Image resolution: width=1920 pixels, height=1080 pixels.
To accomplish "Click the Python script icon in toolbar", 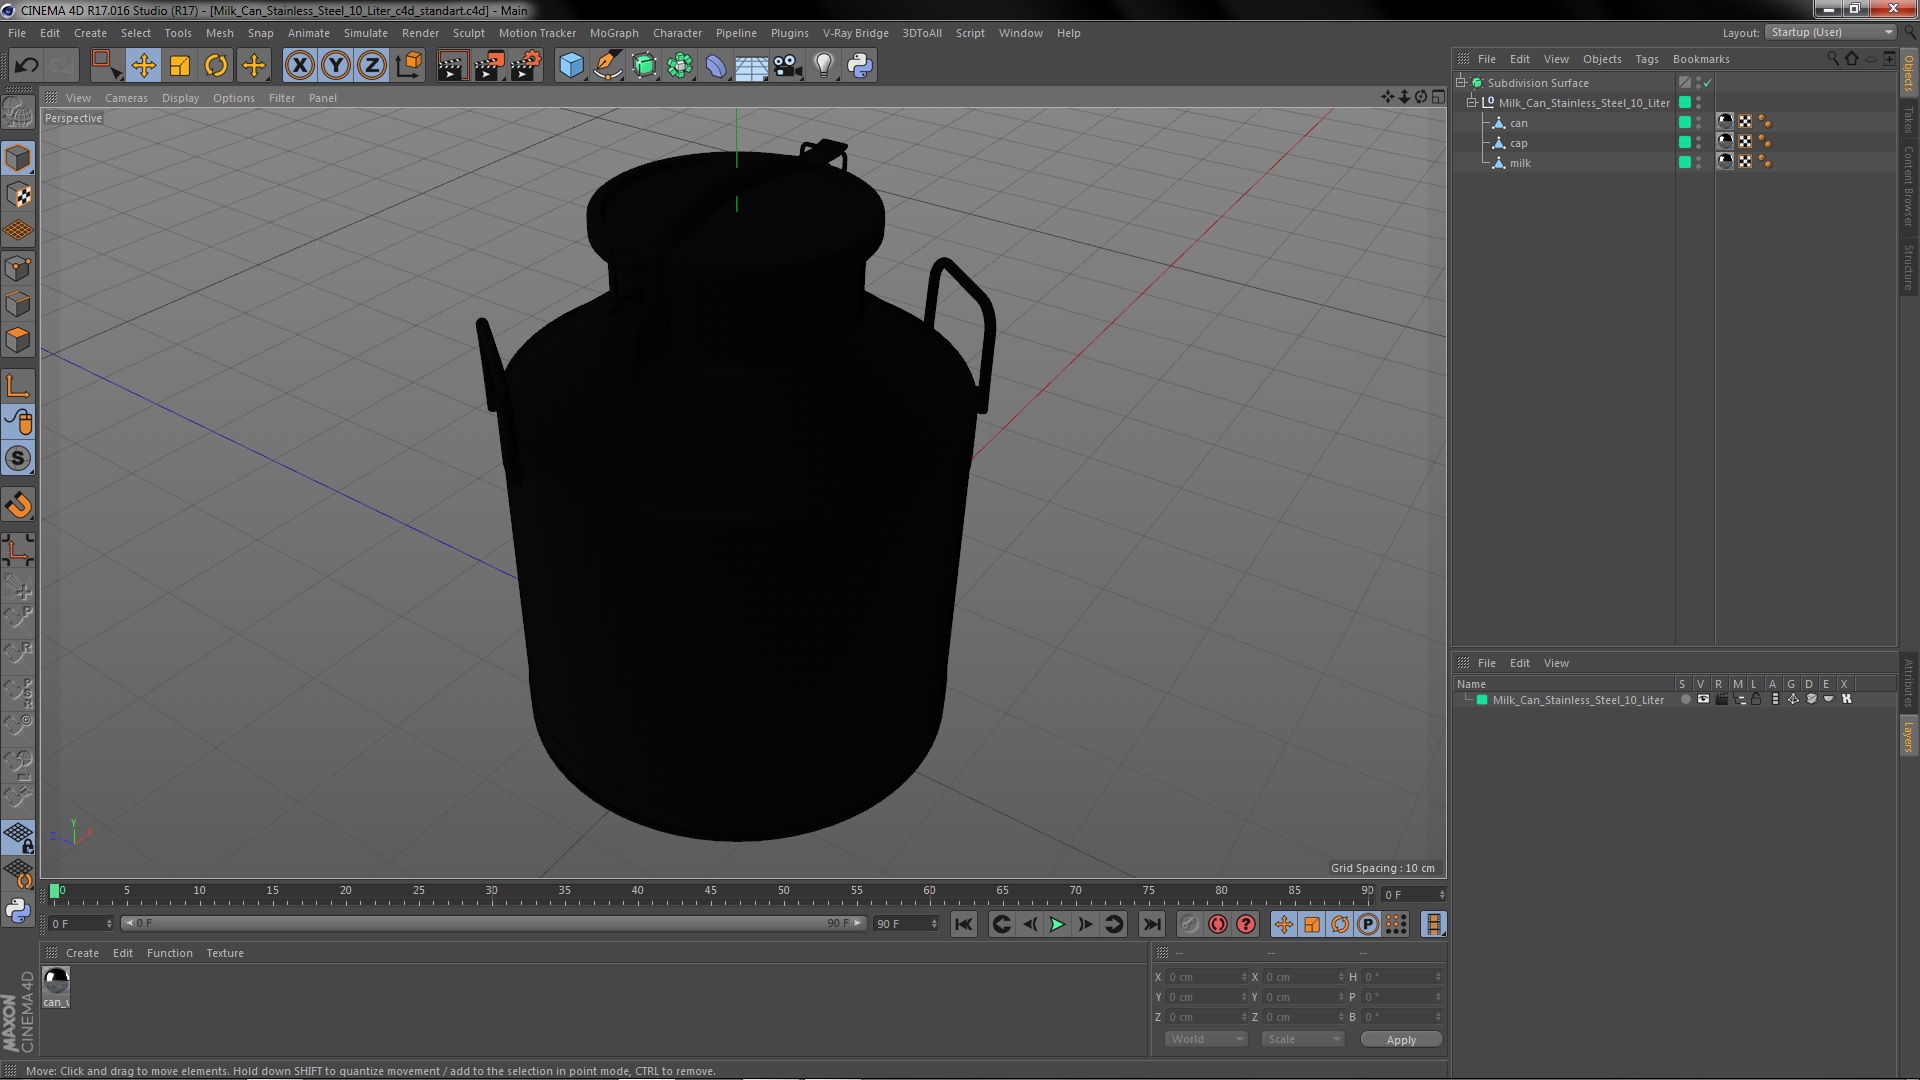I will click(x=860, y=66).
